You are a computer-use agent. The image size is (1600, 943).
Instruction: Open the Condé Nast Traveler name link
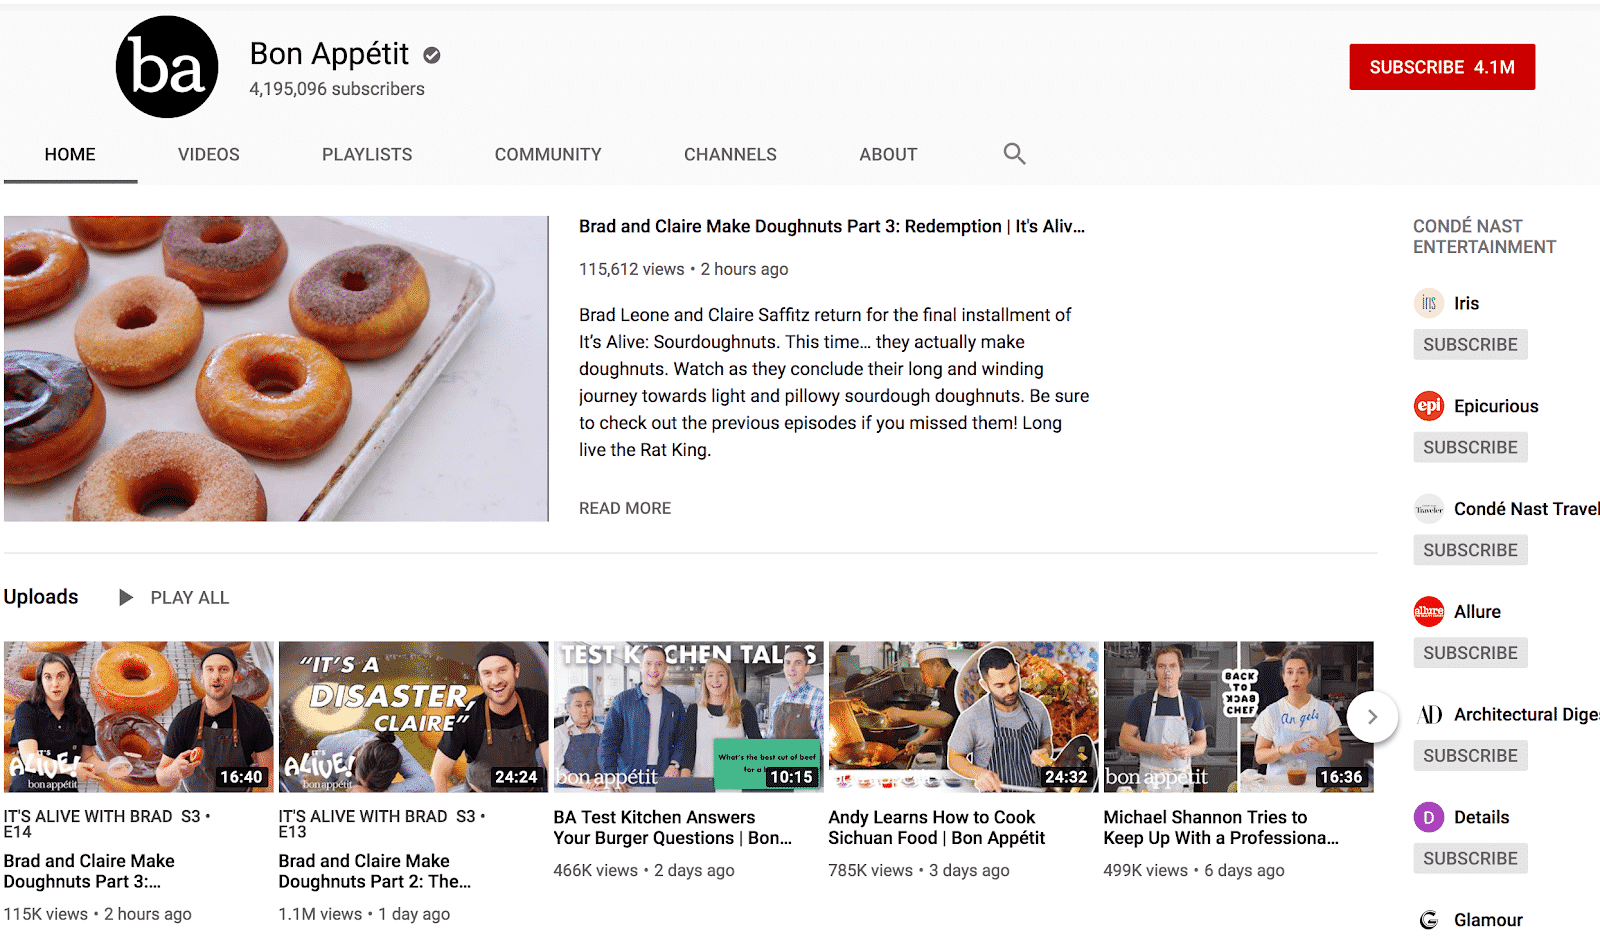click(1526, 509)
